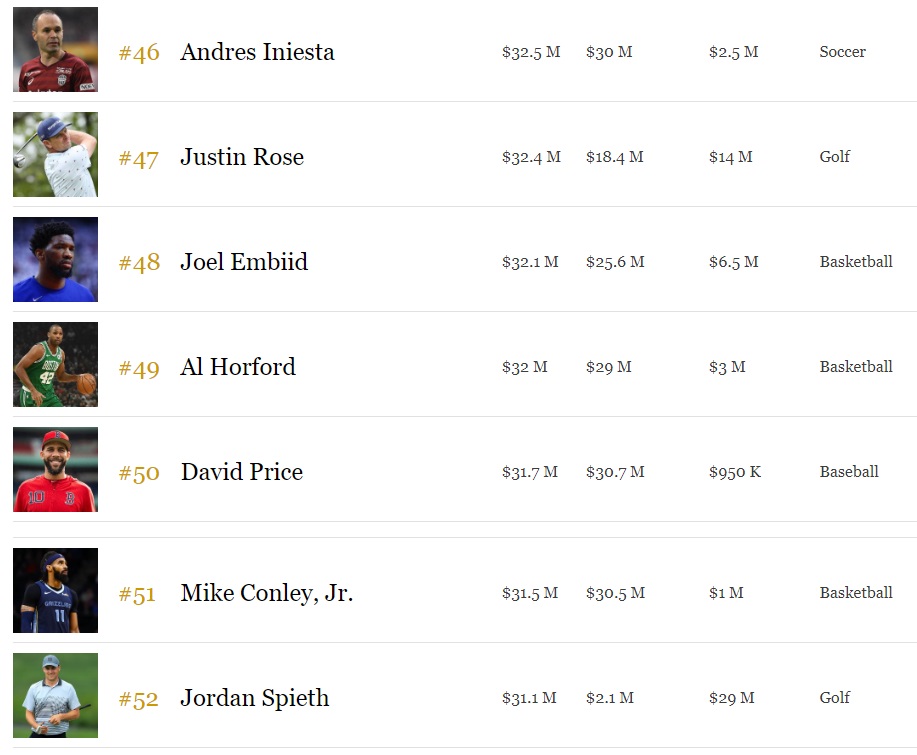The width and height of the screenshot is (917, 755).
Task: Click the Baseball sport label
Action: pyautogui.click(x=849, y=472)
